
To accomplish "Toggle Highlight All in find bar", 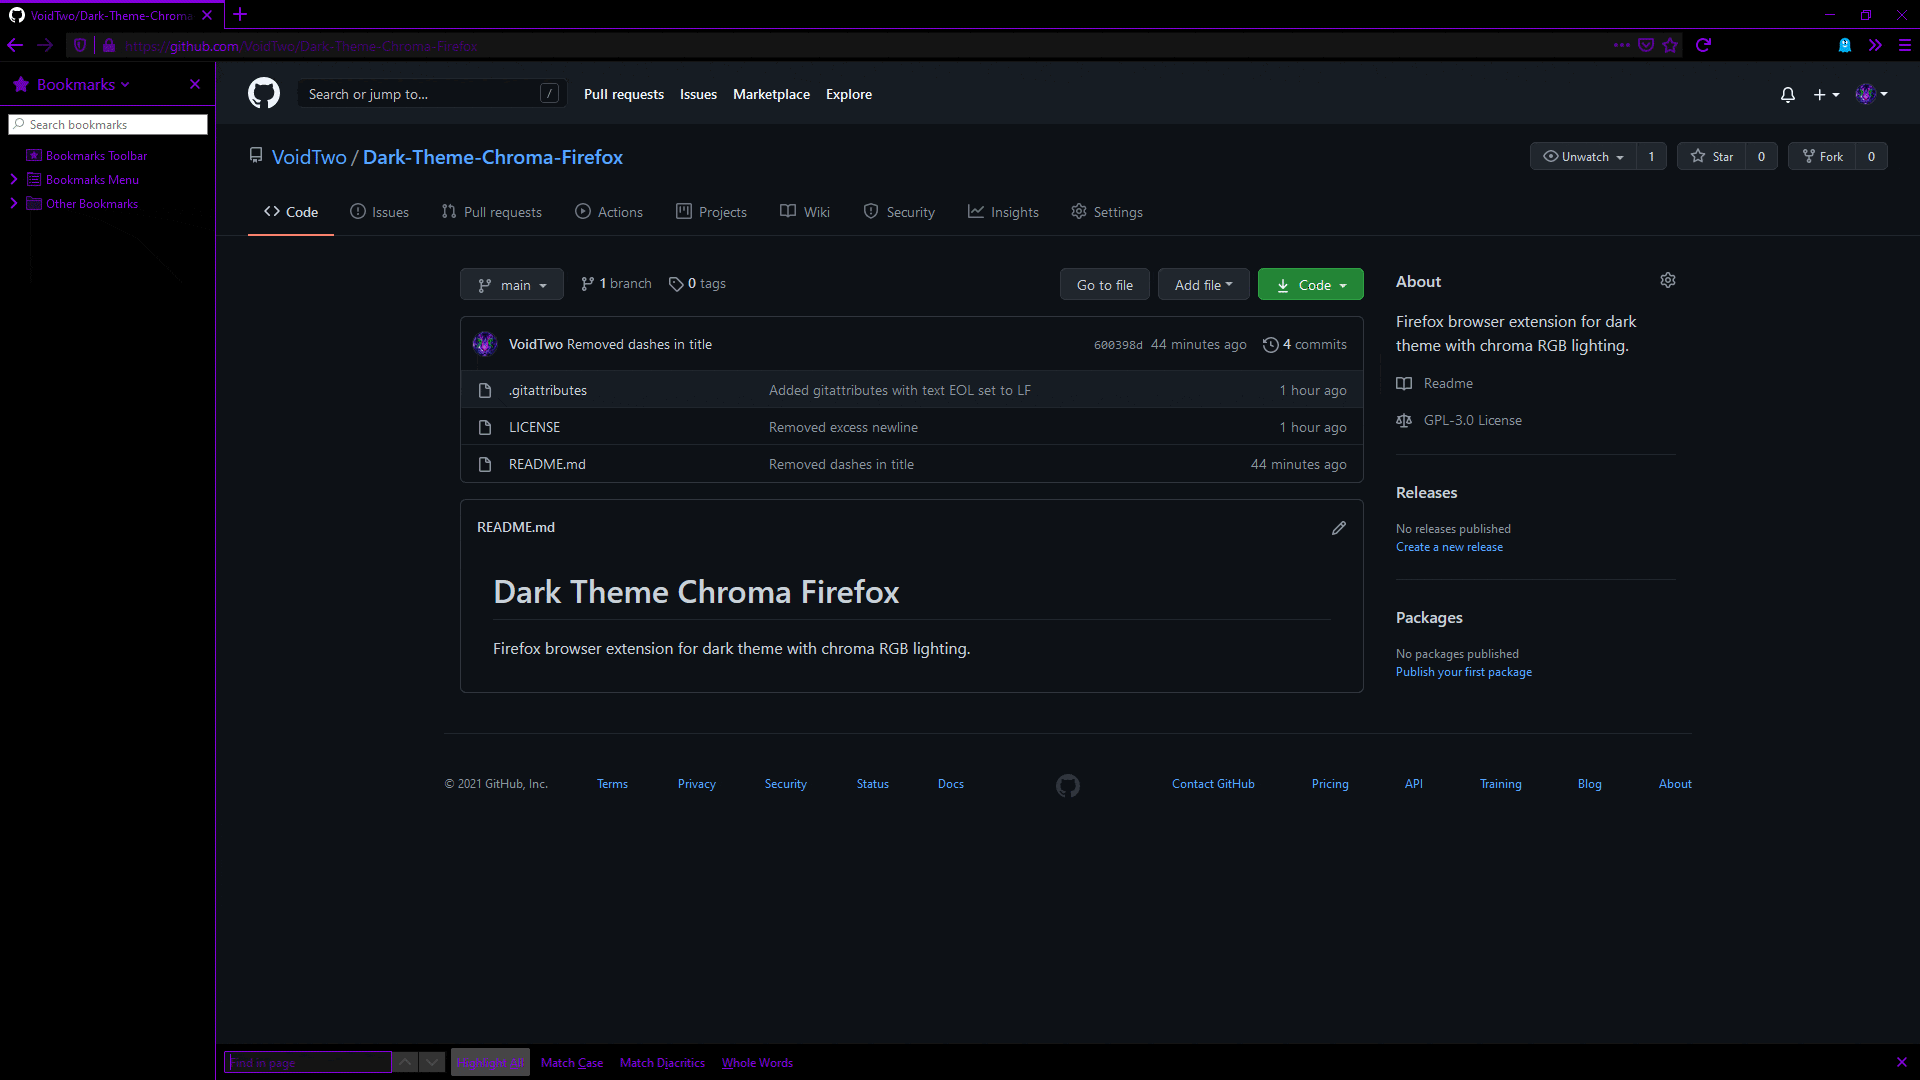I will coord(490,1063).
